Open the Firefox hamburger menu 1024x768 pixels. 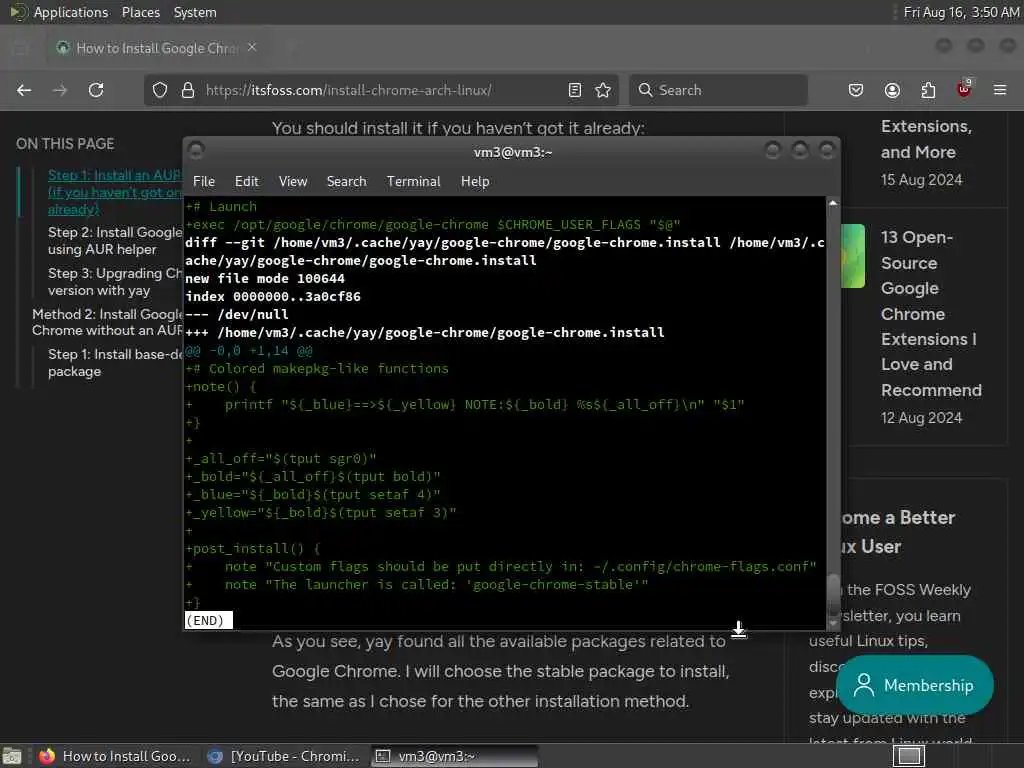point(1000,90)
